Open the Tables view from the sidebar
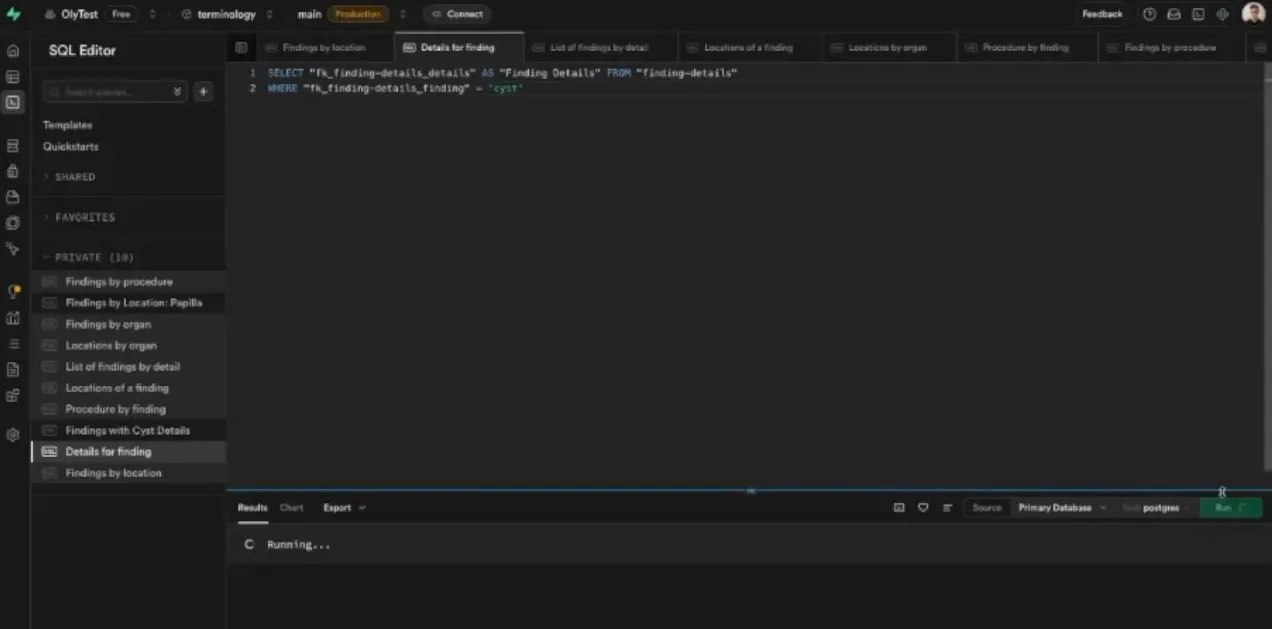Image resolution: width=1272 pixels, height=629 pixels. pyautogui.click(x=13, y=75)
